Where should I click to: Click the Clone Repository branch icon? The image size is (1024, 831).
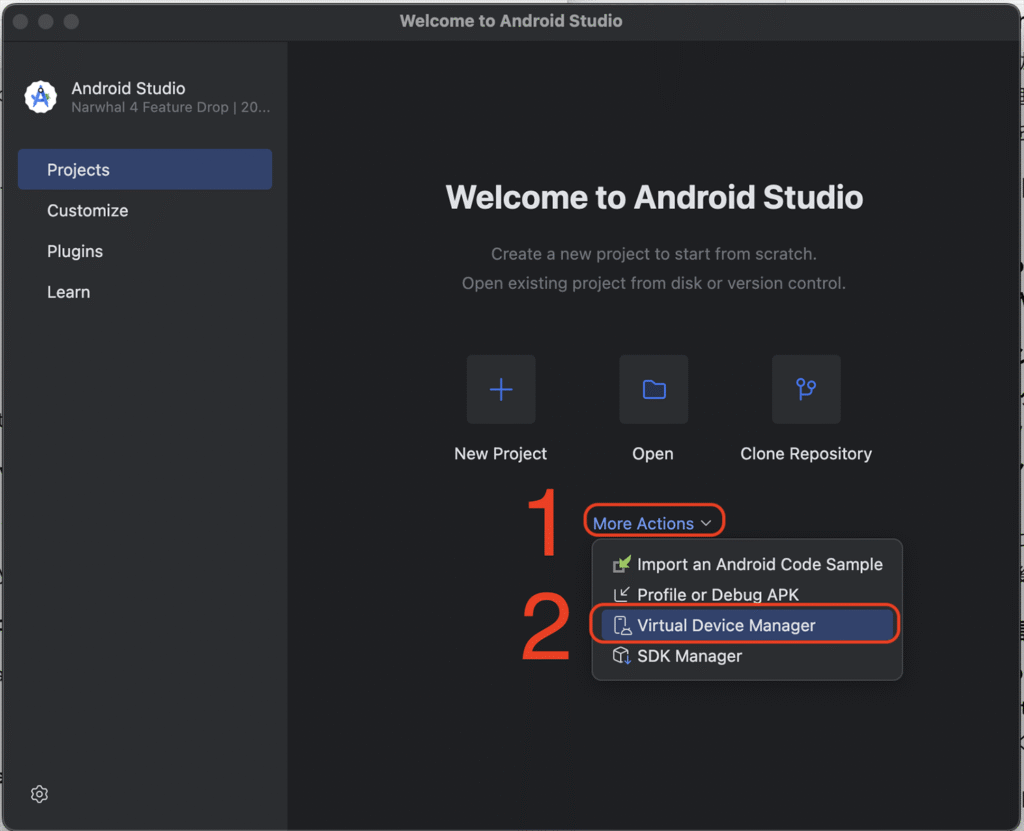(x=806, y=389)
